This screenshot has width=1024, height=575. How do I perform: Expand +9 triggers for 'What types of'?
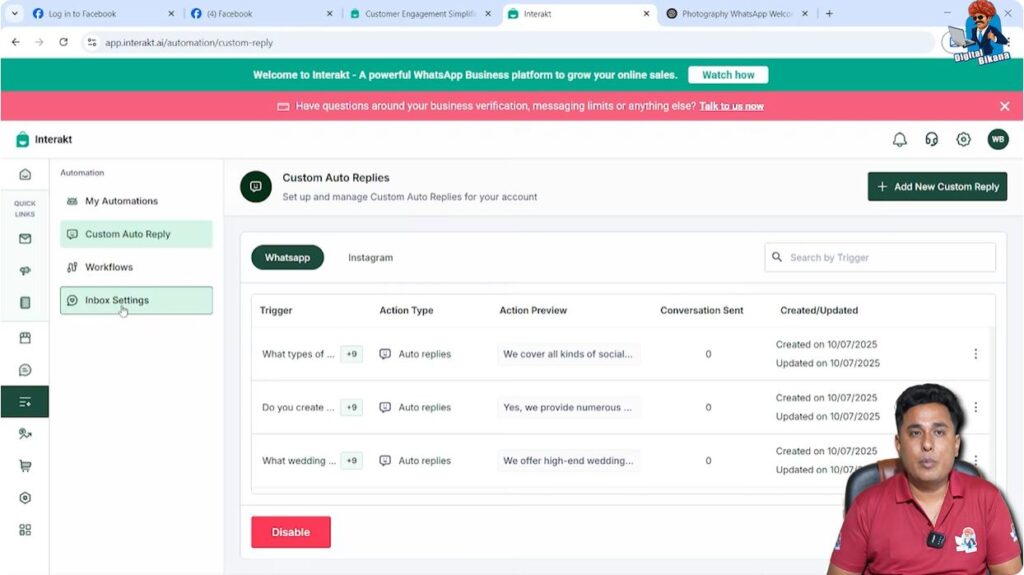click(x=351, y=354)
